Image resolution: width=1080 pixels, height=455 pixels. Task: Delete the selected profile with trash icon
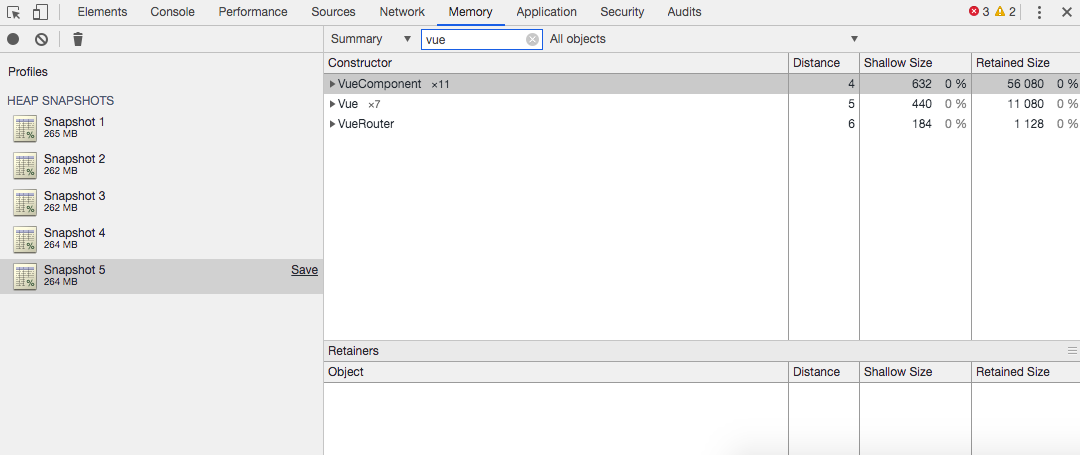(78, 39)
